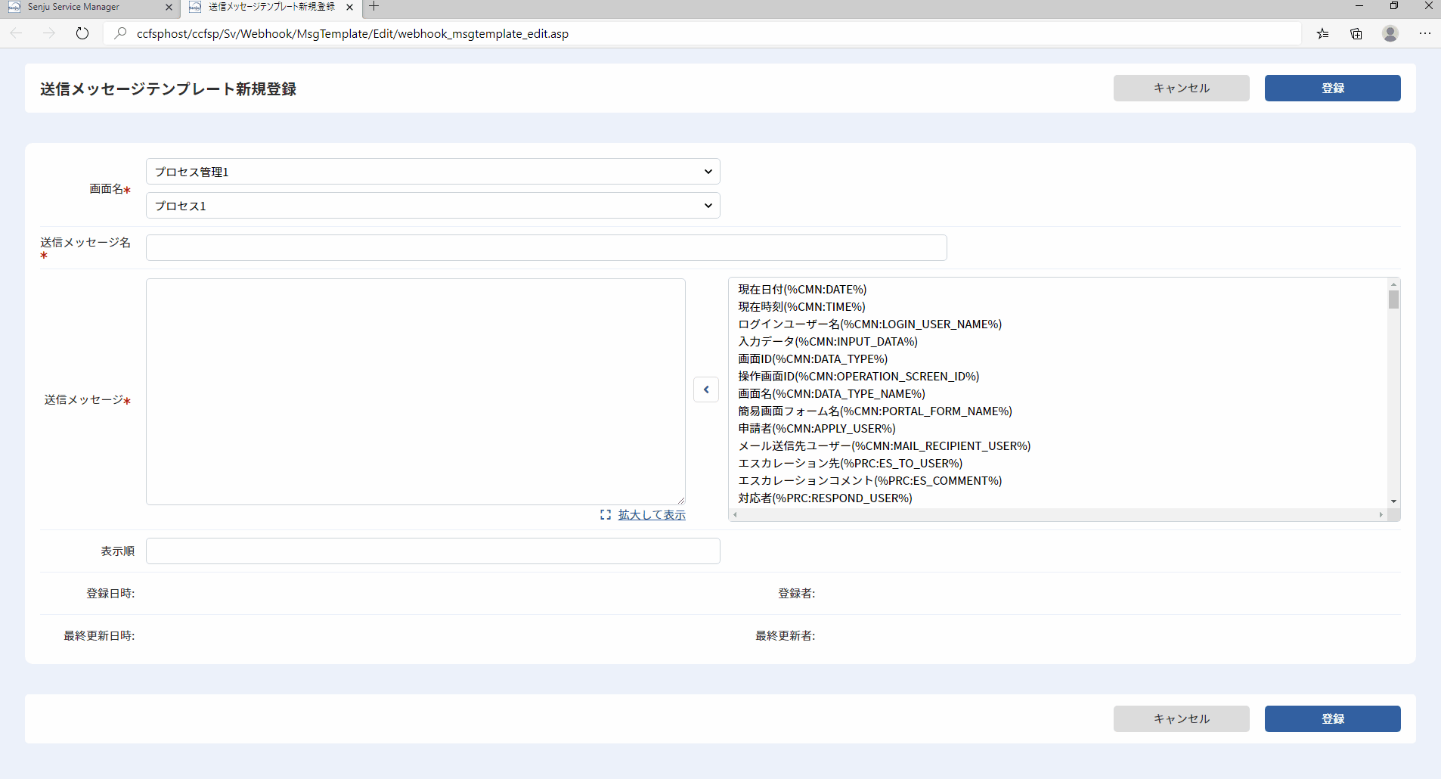Image resolution: width=1441 pixels, height=779 pixels.
Task: Expand the プロセス1 dropdown
Action: 433,206
